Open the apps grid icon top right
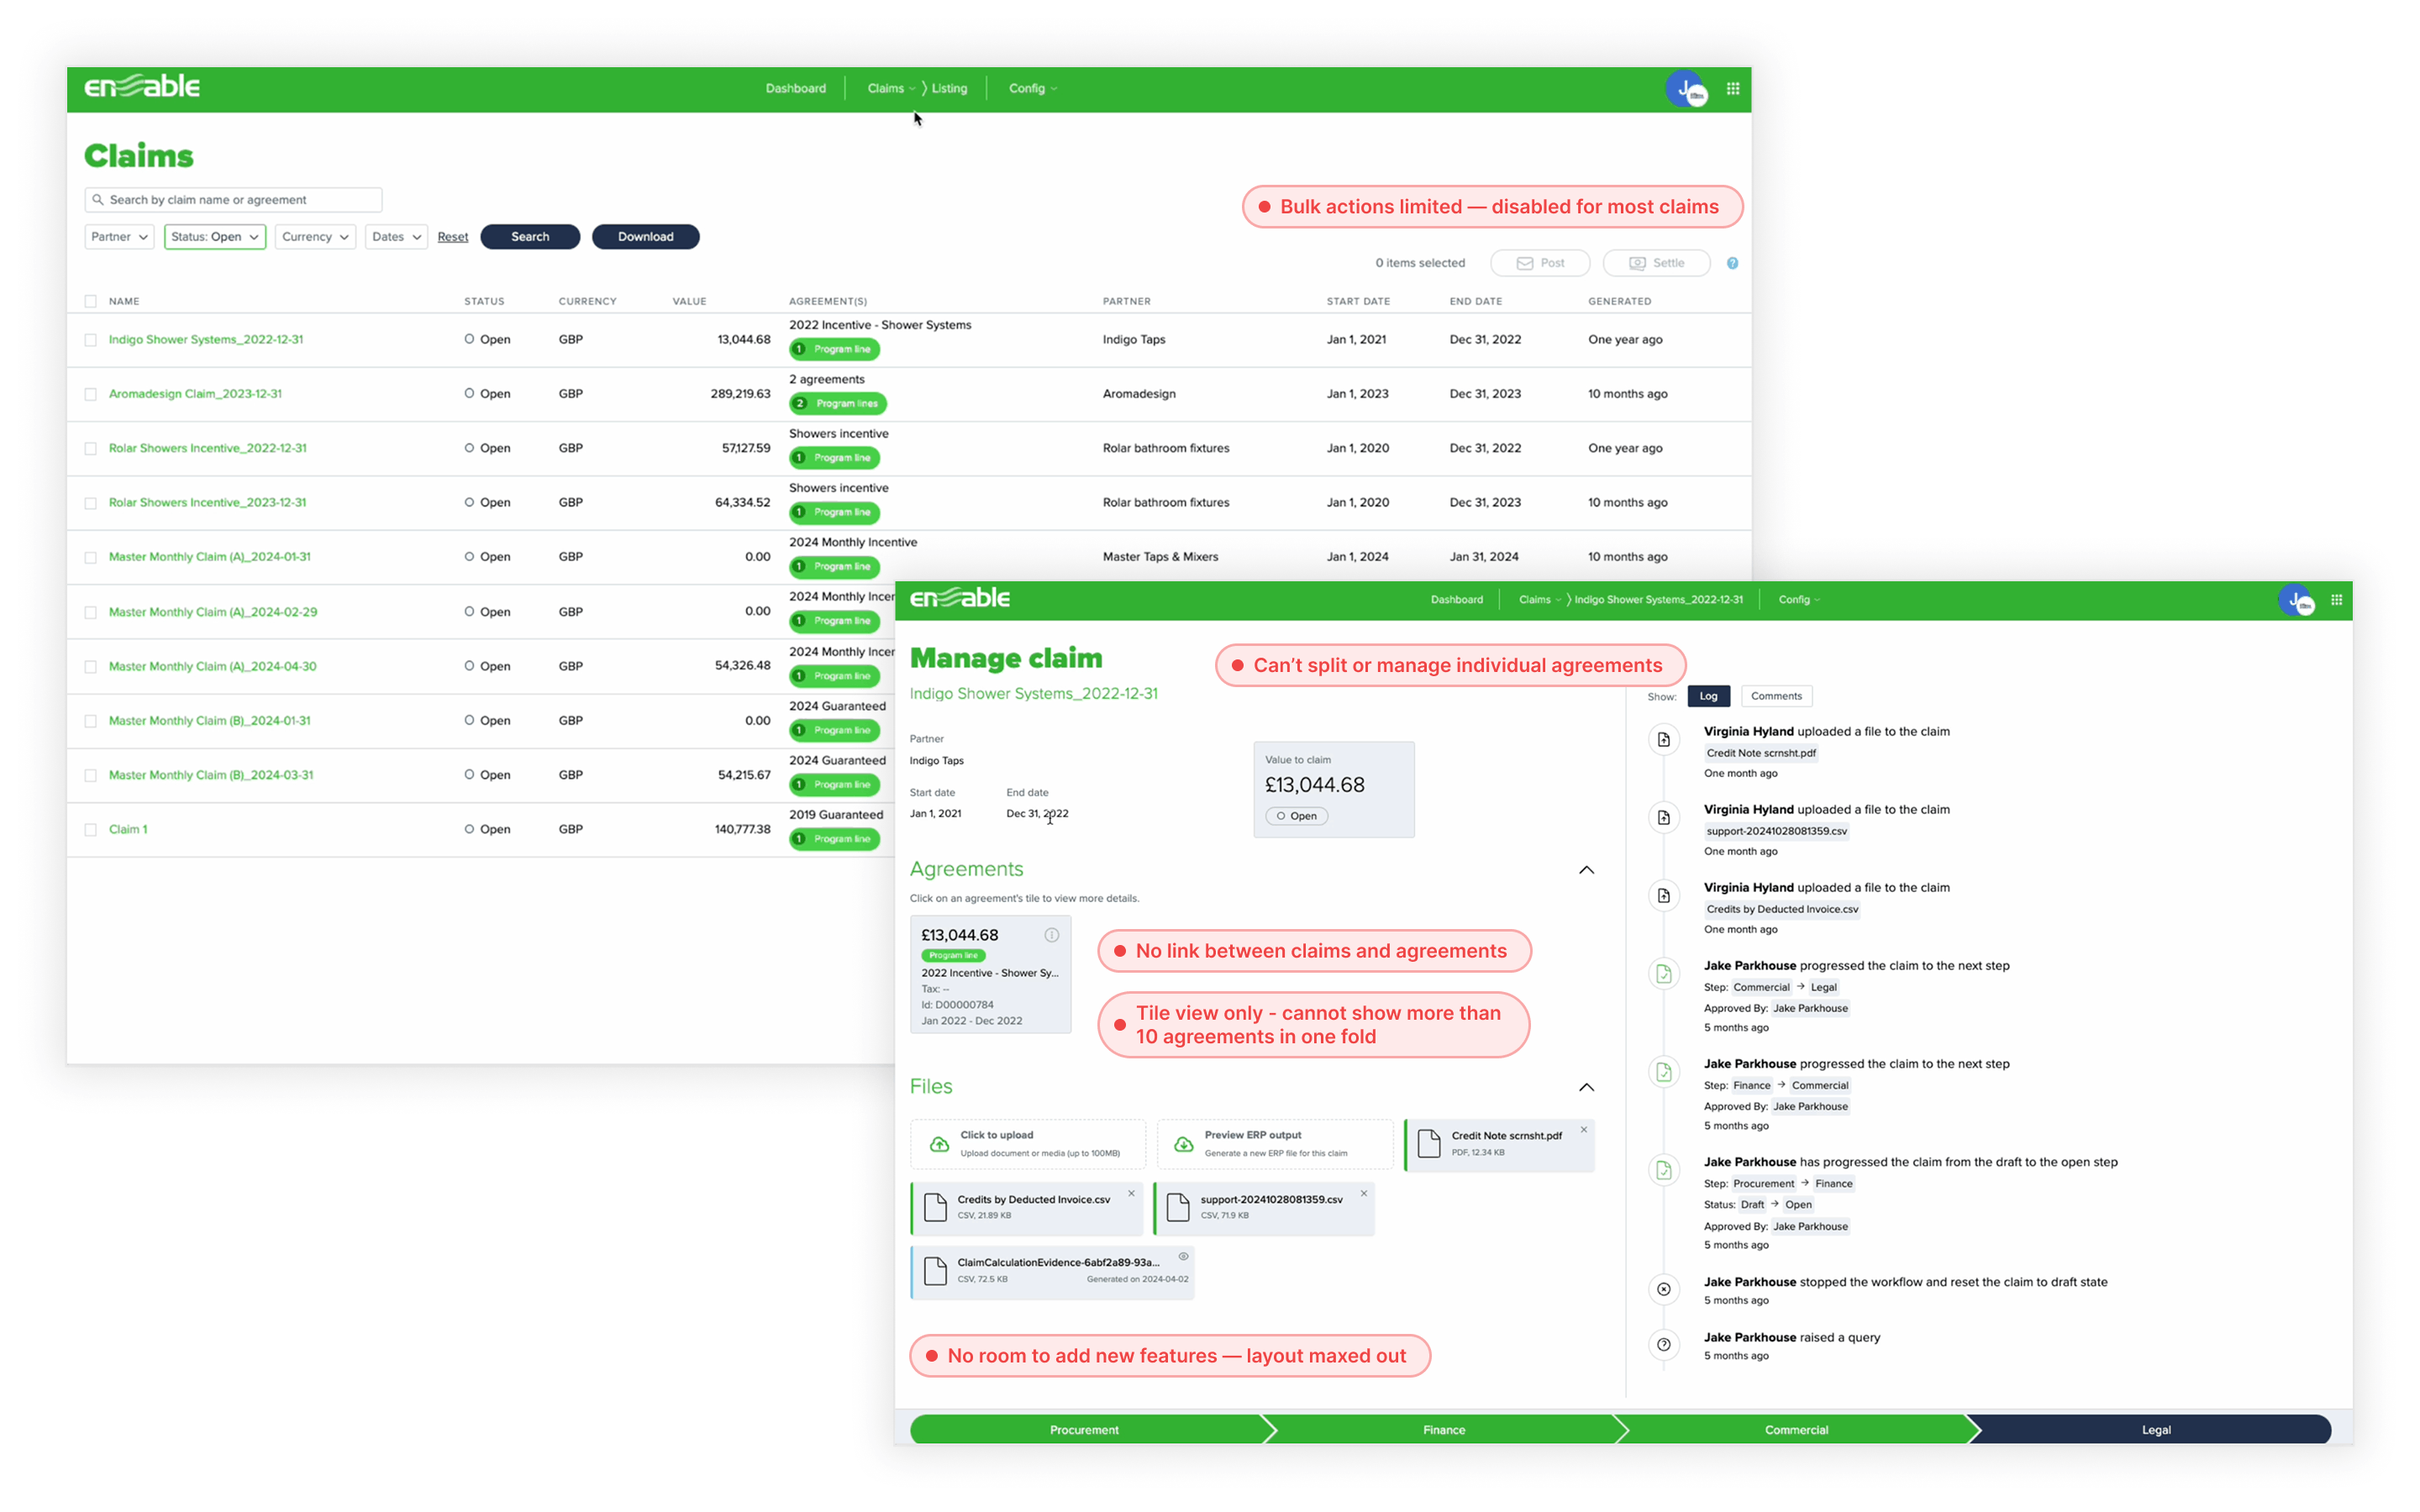2420x1512 pixels. point(1734,88)
